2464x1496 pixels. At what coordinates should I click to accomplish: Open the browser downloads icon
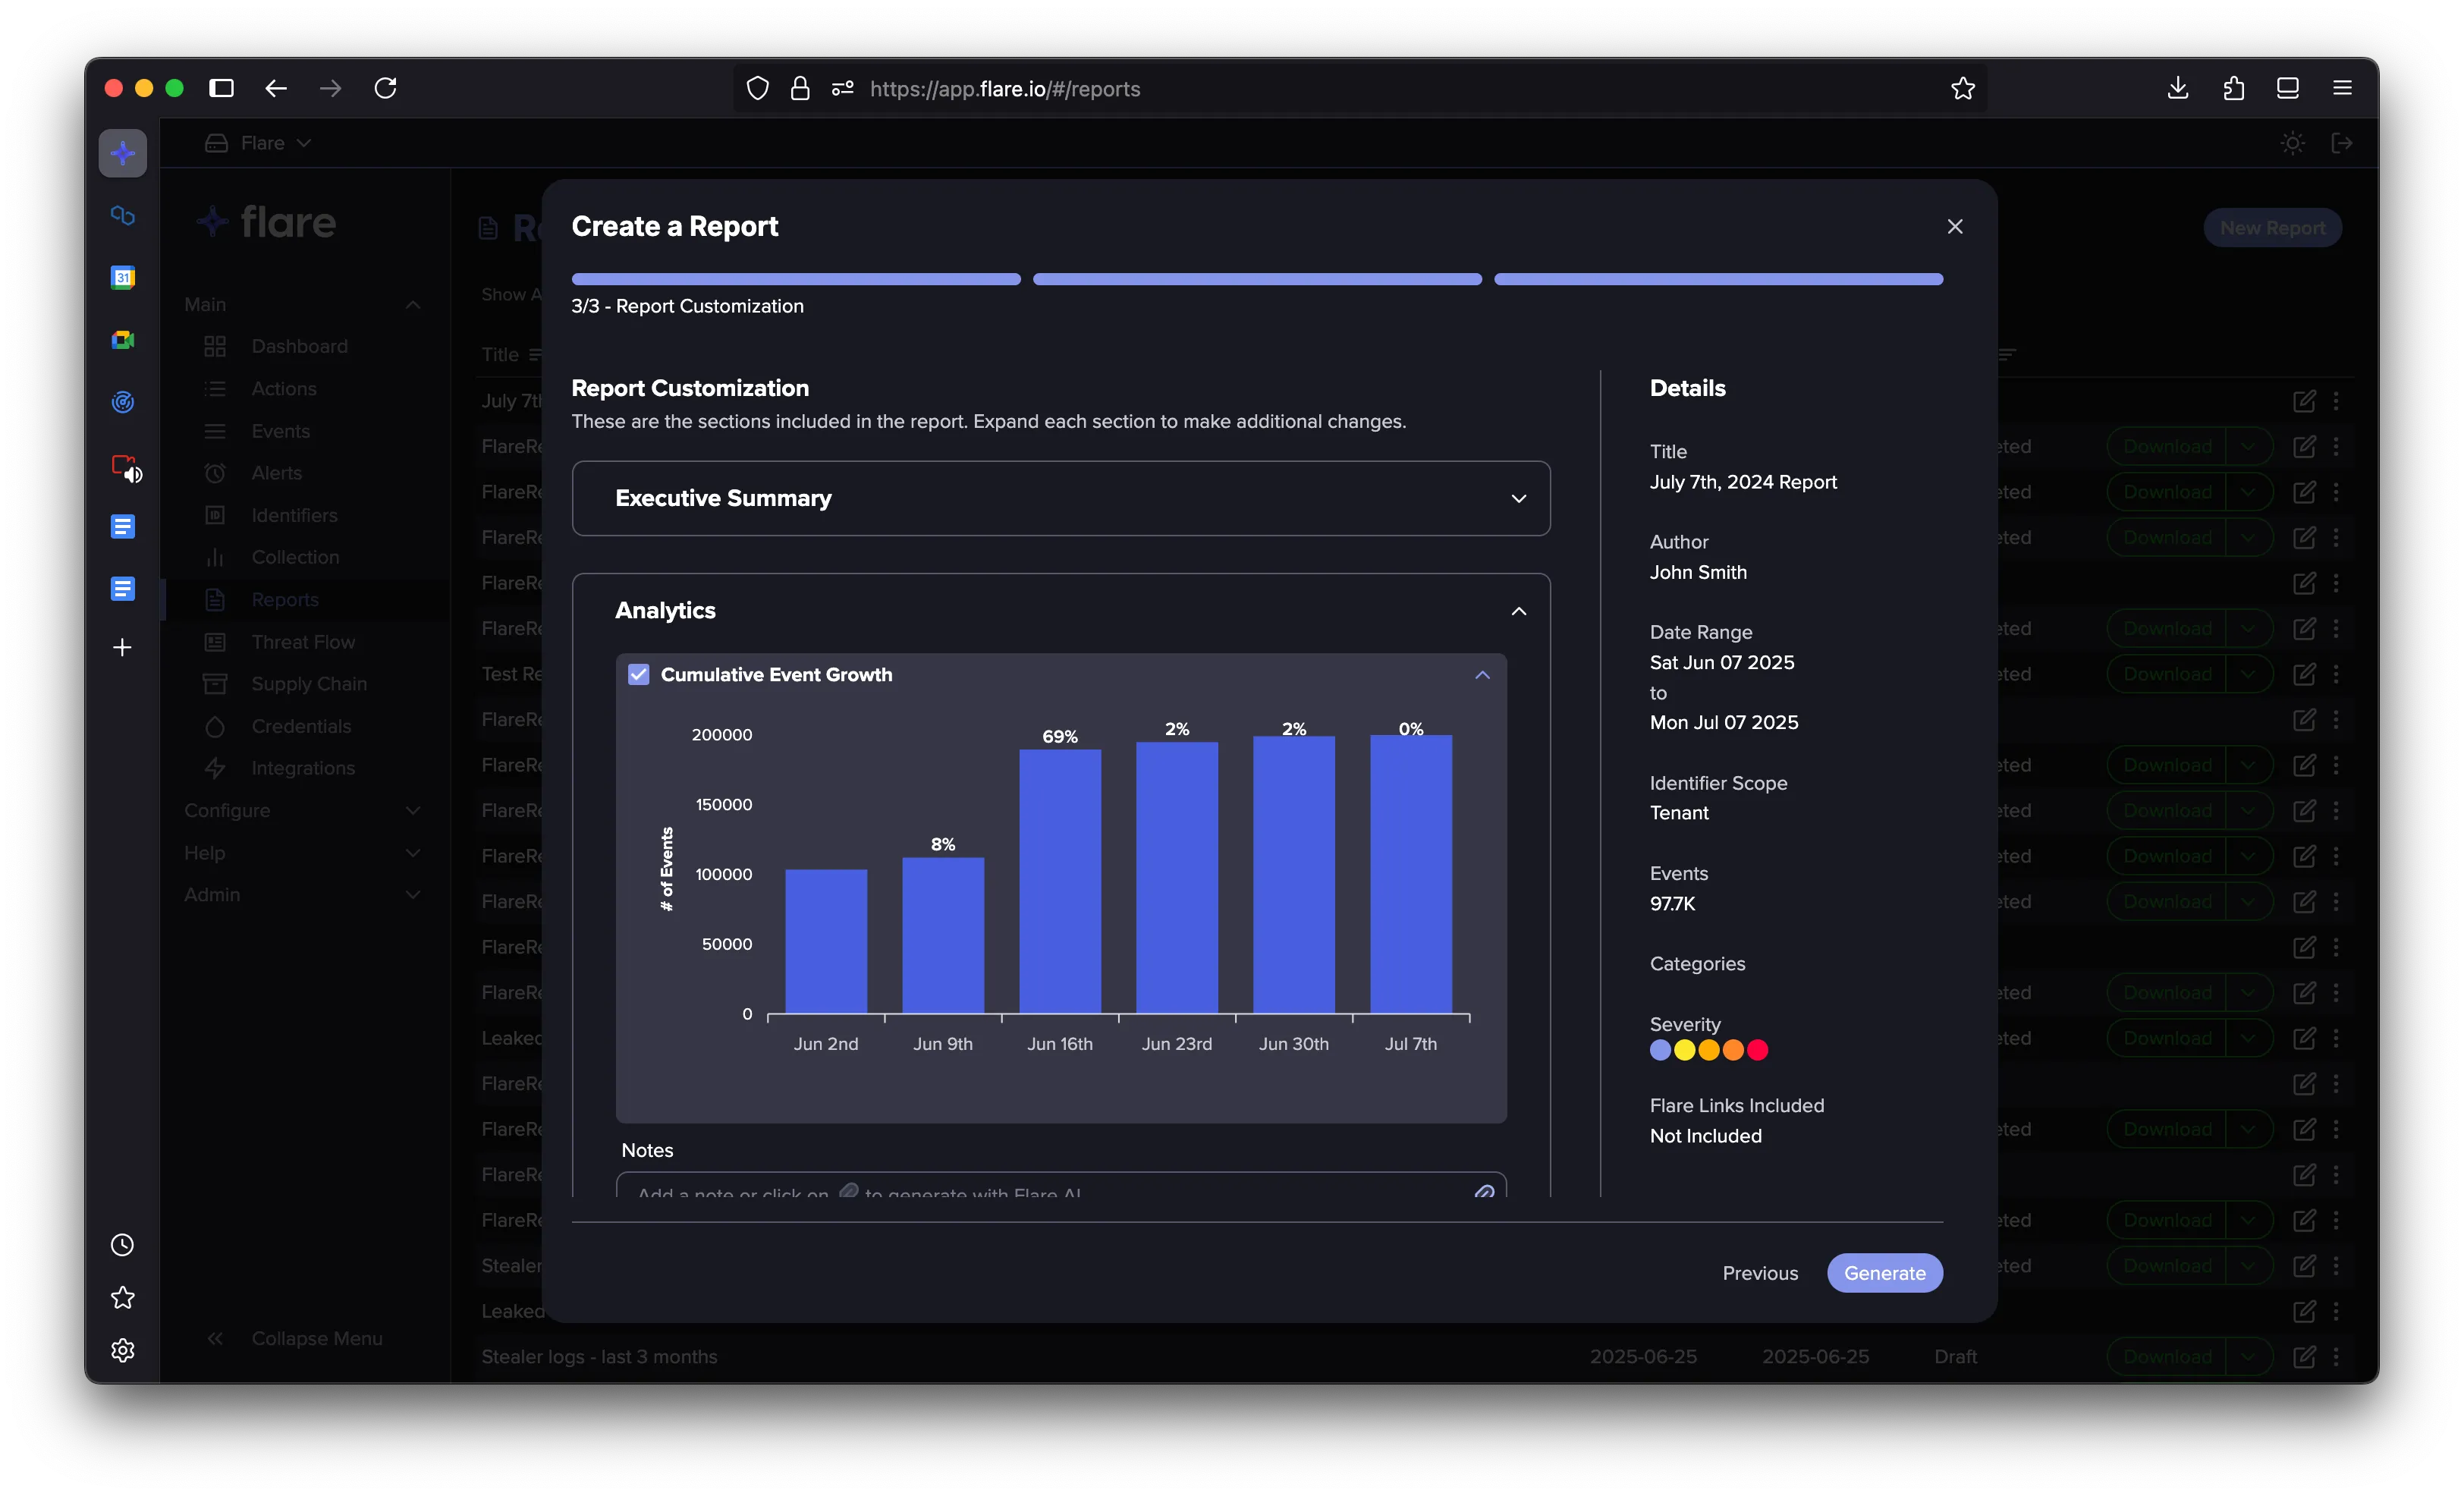coord(2178,89)
